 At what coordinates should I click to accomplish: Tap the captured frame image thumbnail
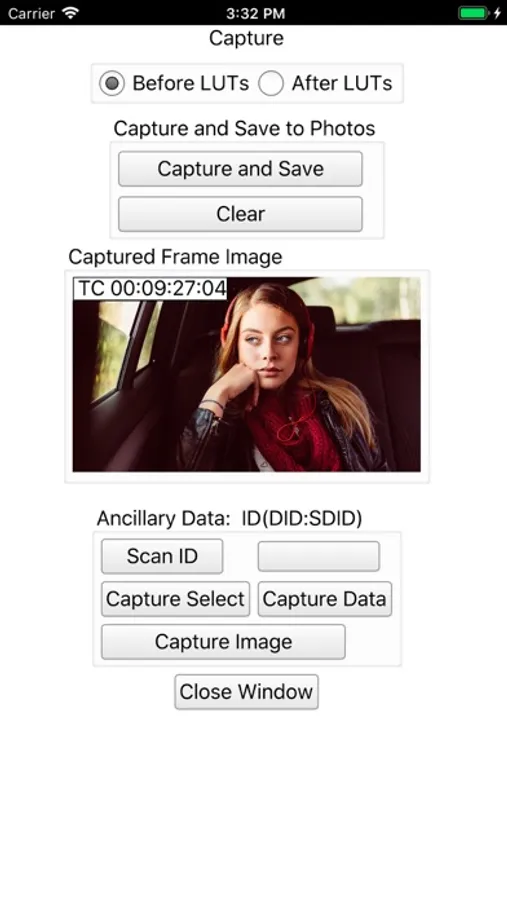(246, 374)
